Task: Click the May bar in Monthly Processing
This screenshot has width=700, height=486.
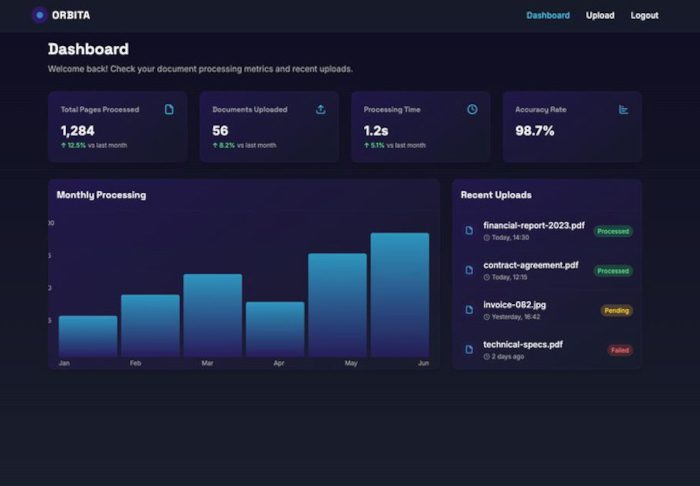Action: click(337, 305)
